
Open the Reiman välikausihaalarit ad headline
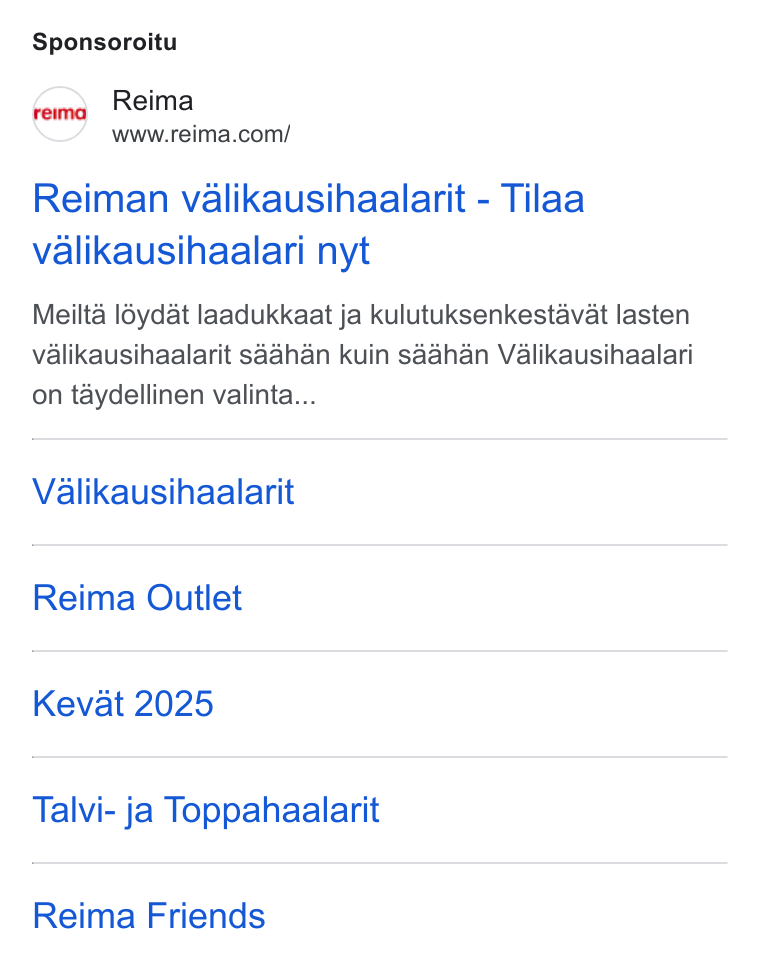(308, 224)
